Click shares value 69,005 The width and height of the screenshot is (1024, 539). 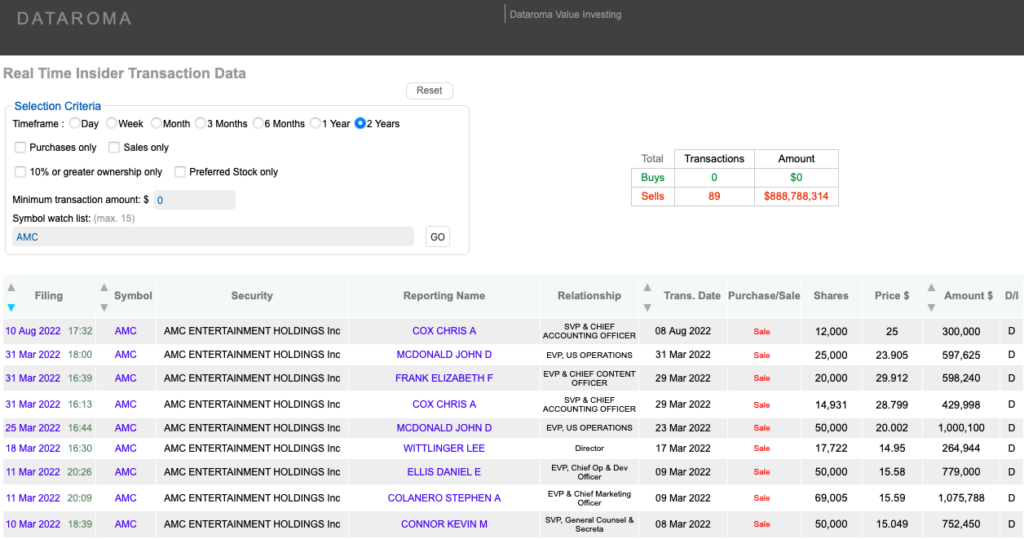(x=831, y=498)
